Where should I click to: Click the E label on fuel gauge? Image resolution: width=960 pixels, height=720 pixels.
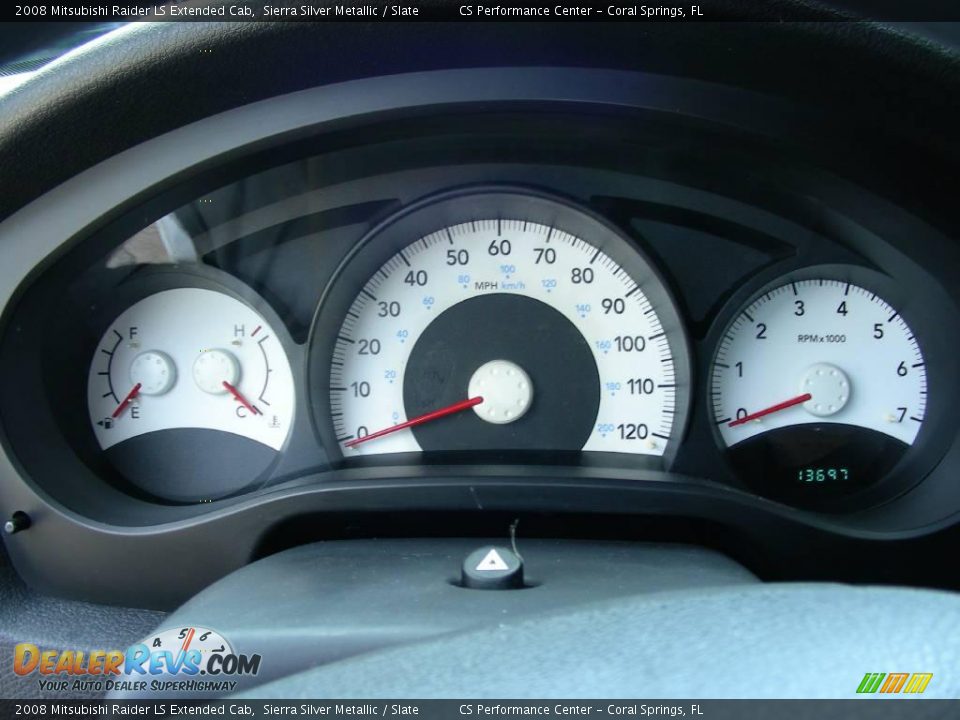(x=135, y=413)
